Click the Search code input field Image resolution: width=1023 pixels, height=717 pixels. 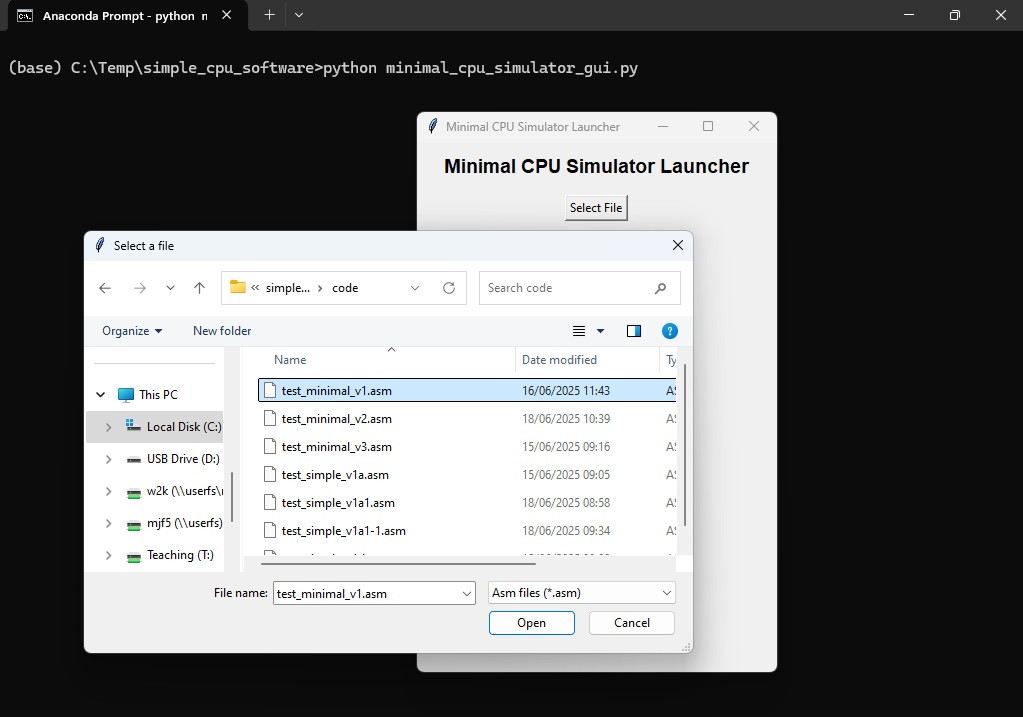(565, 288)
